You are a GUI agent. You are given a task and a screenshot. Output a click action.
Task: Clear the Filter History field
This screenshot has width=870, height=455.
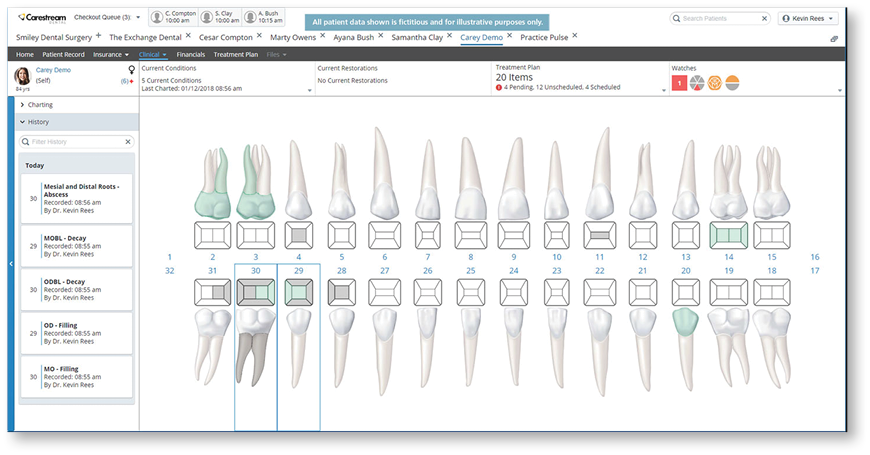[127, 142]
